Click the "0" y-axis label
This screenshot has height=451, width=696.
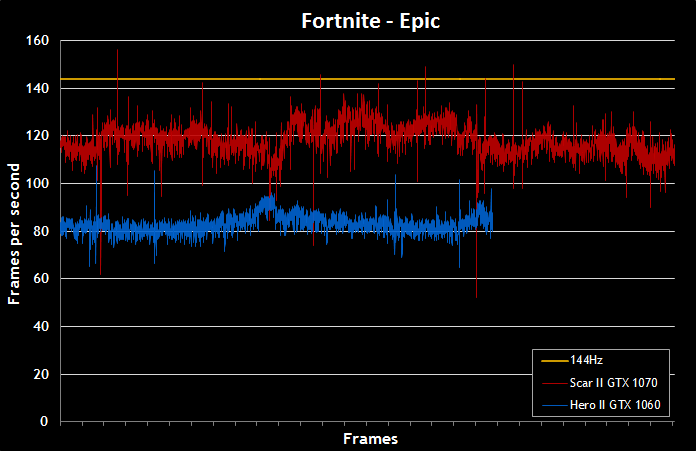(44, 421)
